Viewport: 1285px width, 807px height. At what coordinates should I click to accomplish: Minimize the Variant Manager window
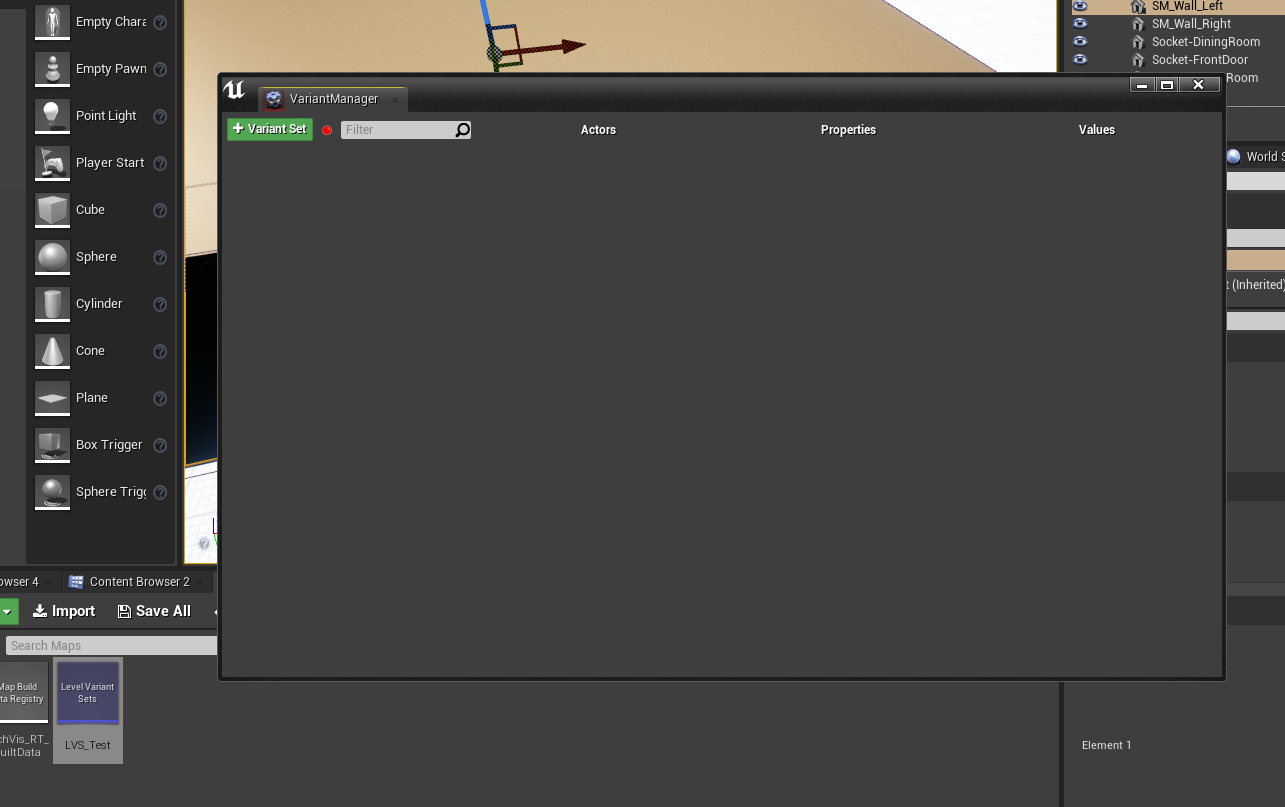pos(1142,85)
